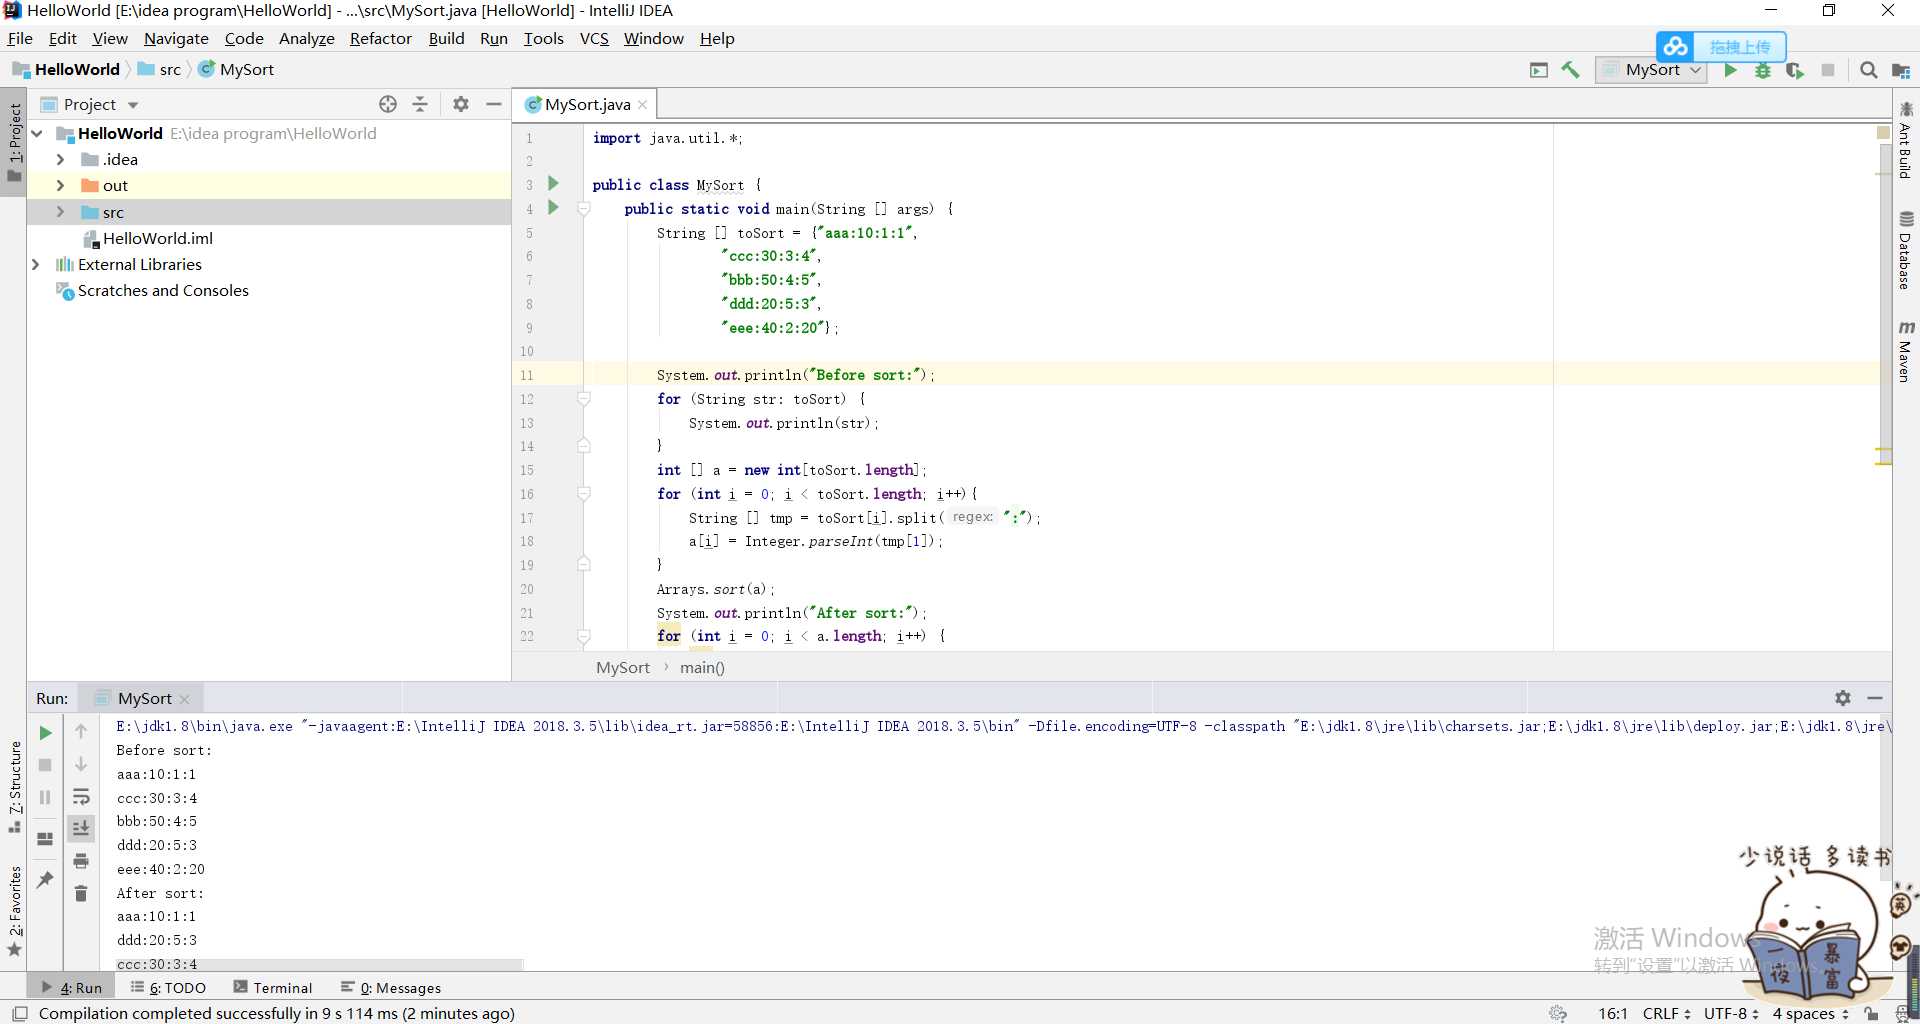Open the Terminal tool window
1920x1024 pixels.
click(273, 987)
